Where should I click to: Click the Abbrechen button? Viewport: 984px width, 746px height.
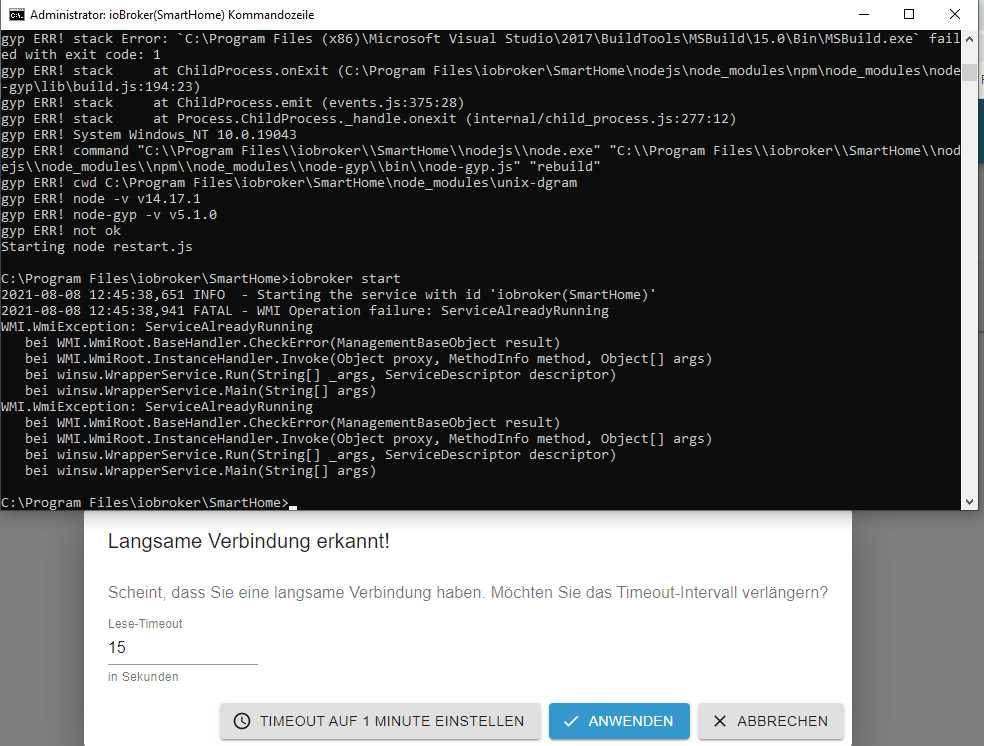(771, 721)
